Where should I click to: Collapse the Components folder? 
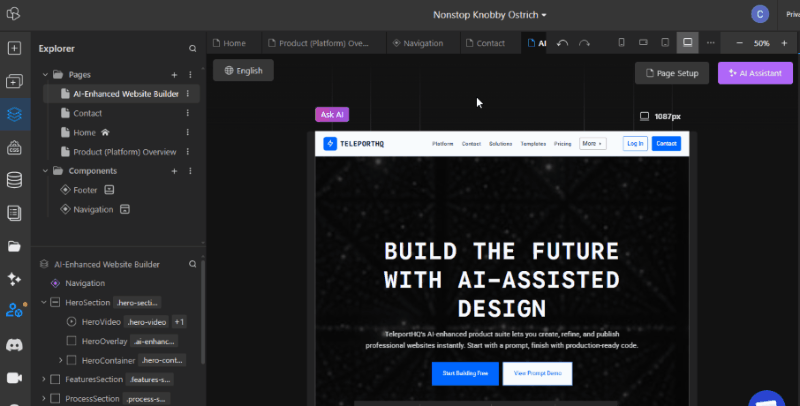point(45,171)
